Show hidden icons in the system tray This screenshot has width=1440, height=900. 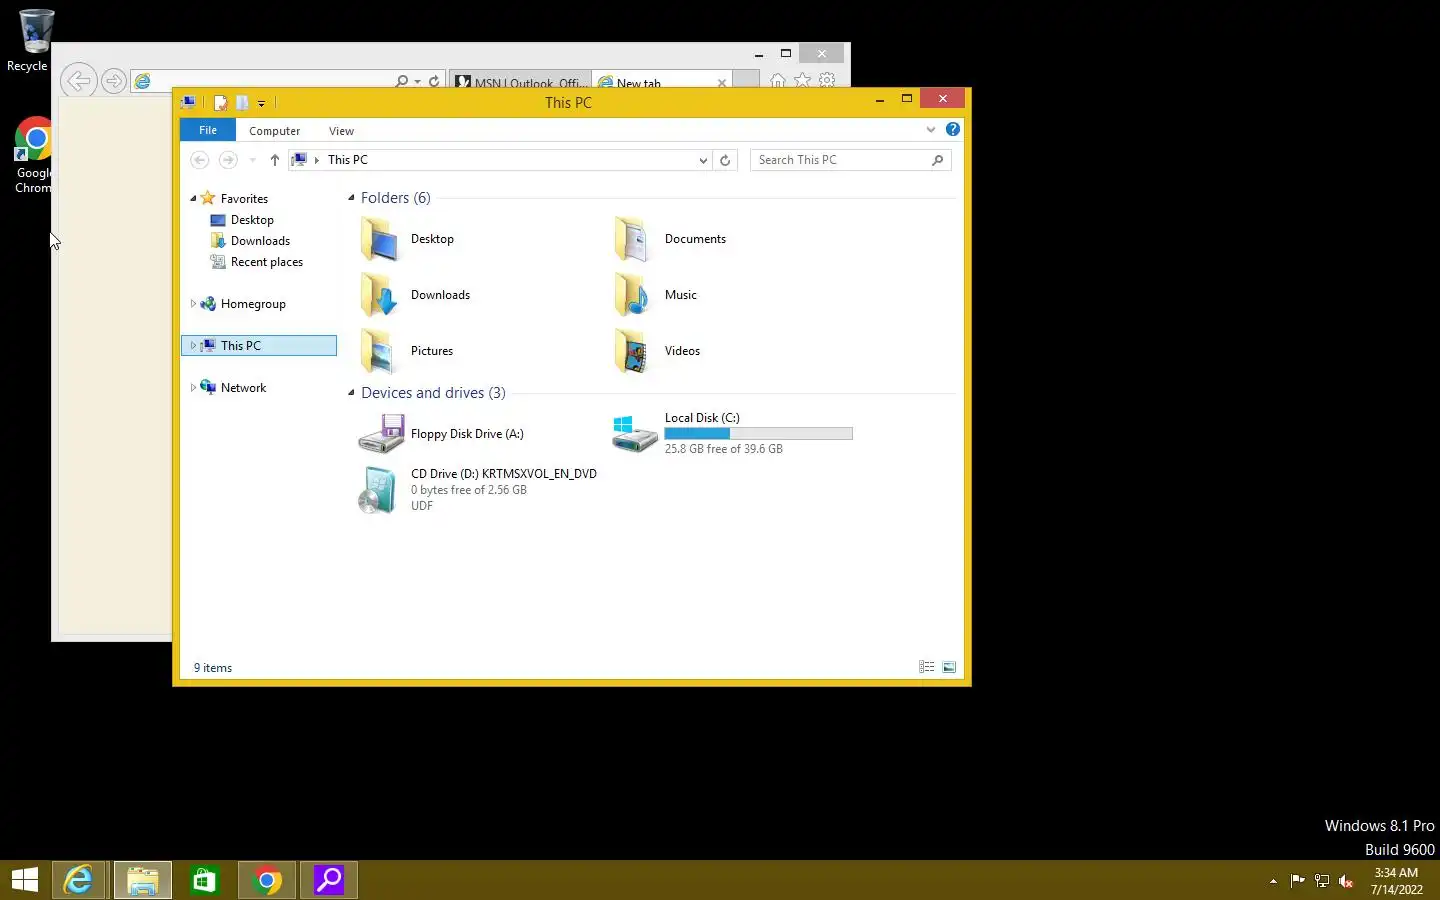click(x=1273, y=881)
